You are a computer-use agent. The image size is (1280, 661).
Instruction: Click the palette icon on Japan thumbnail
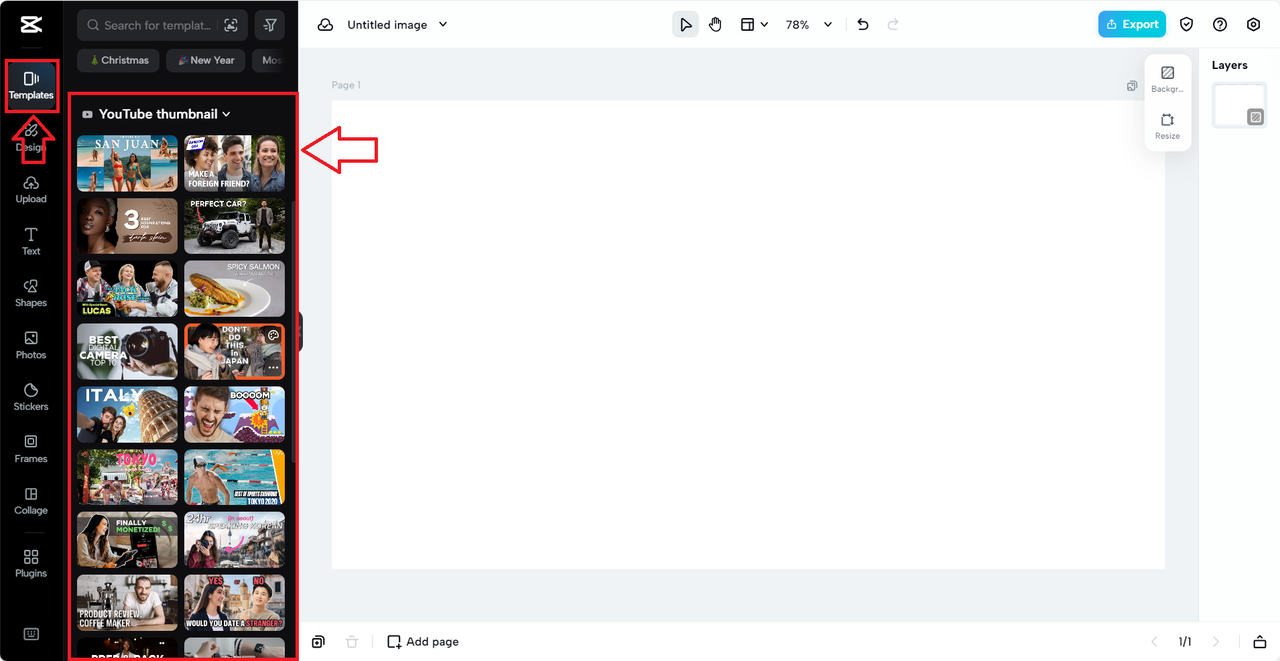coord(273,336)
